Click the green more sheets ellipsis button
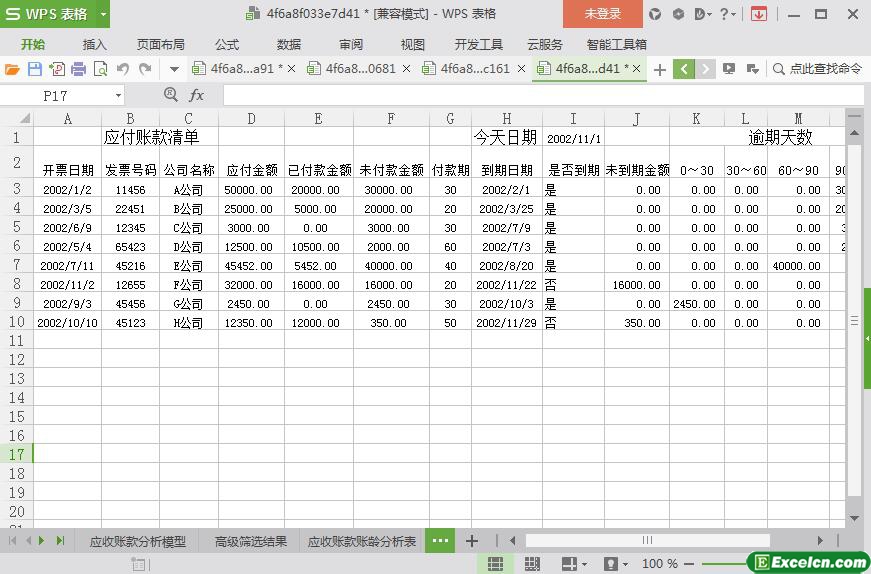This screenshot has height=574, width=871. tap(440, 541)
